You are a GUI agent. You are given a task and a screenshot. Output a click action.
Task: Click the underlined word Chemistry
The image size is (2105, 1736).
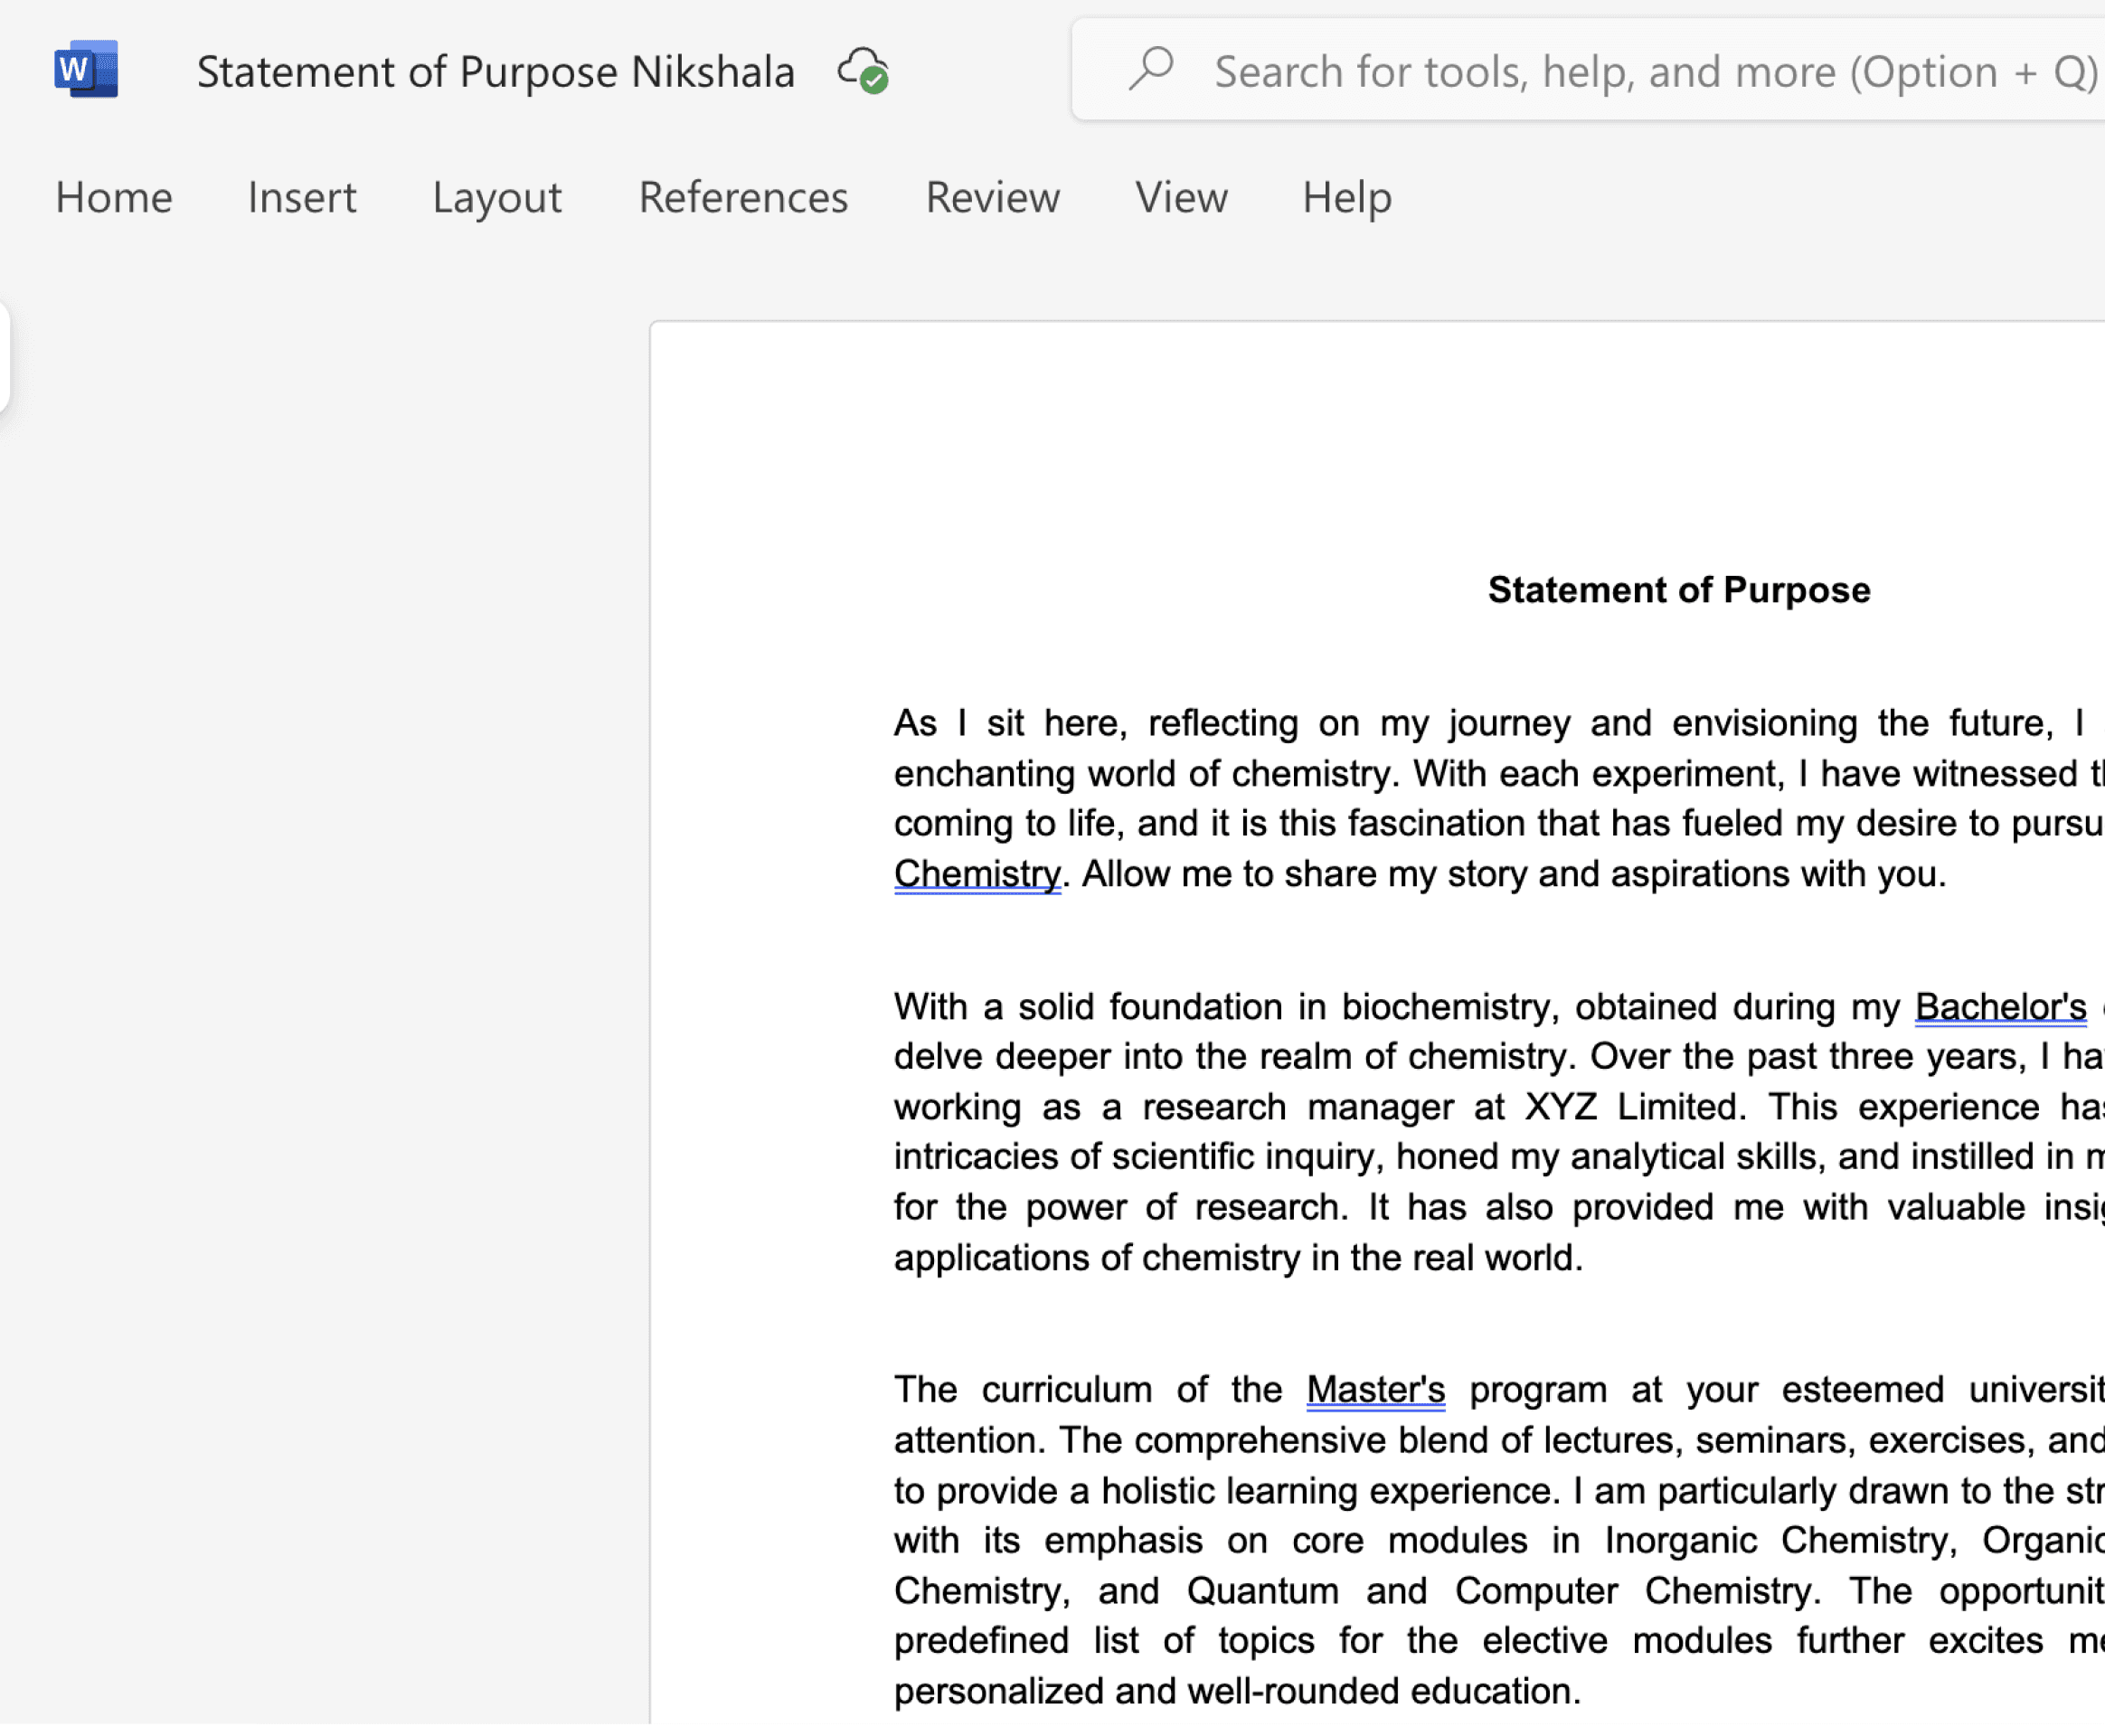click(x=976, y=874)
